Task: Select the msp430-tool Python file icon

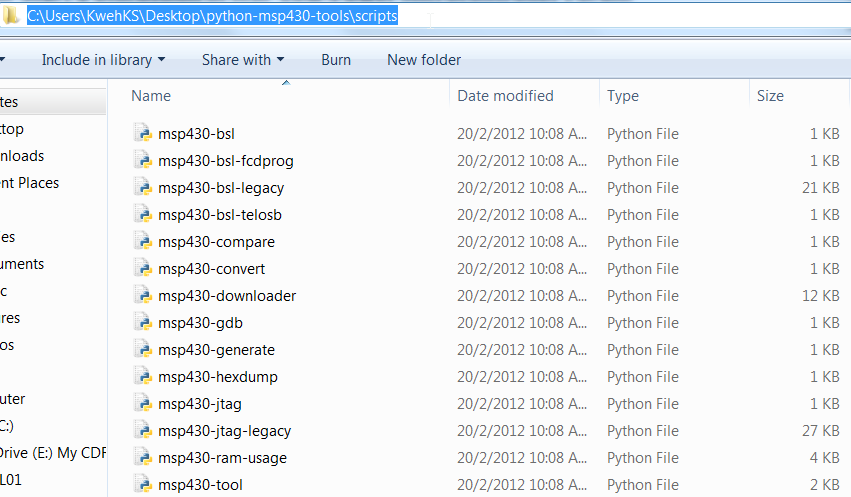Action: tap(141, 485)
